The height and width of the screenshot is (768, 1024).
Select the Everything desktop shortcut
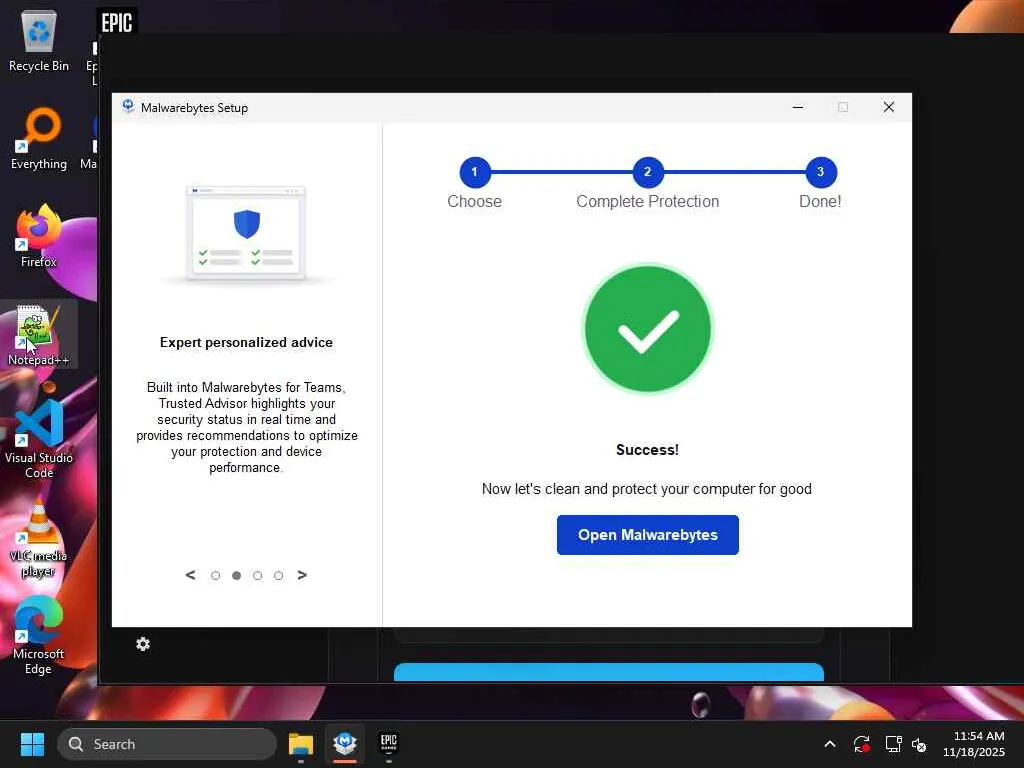click(x=39, y=139)
